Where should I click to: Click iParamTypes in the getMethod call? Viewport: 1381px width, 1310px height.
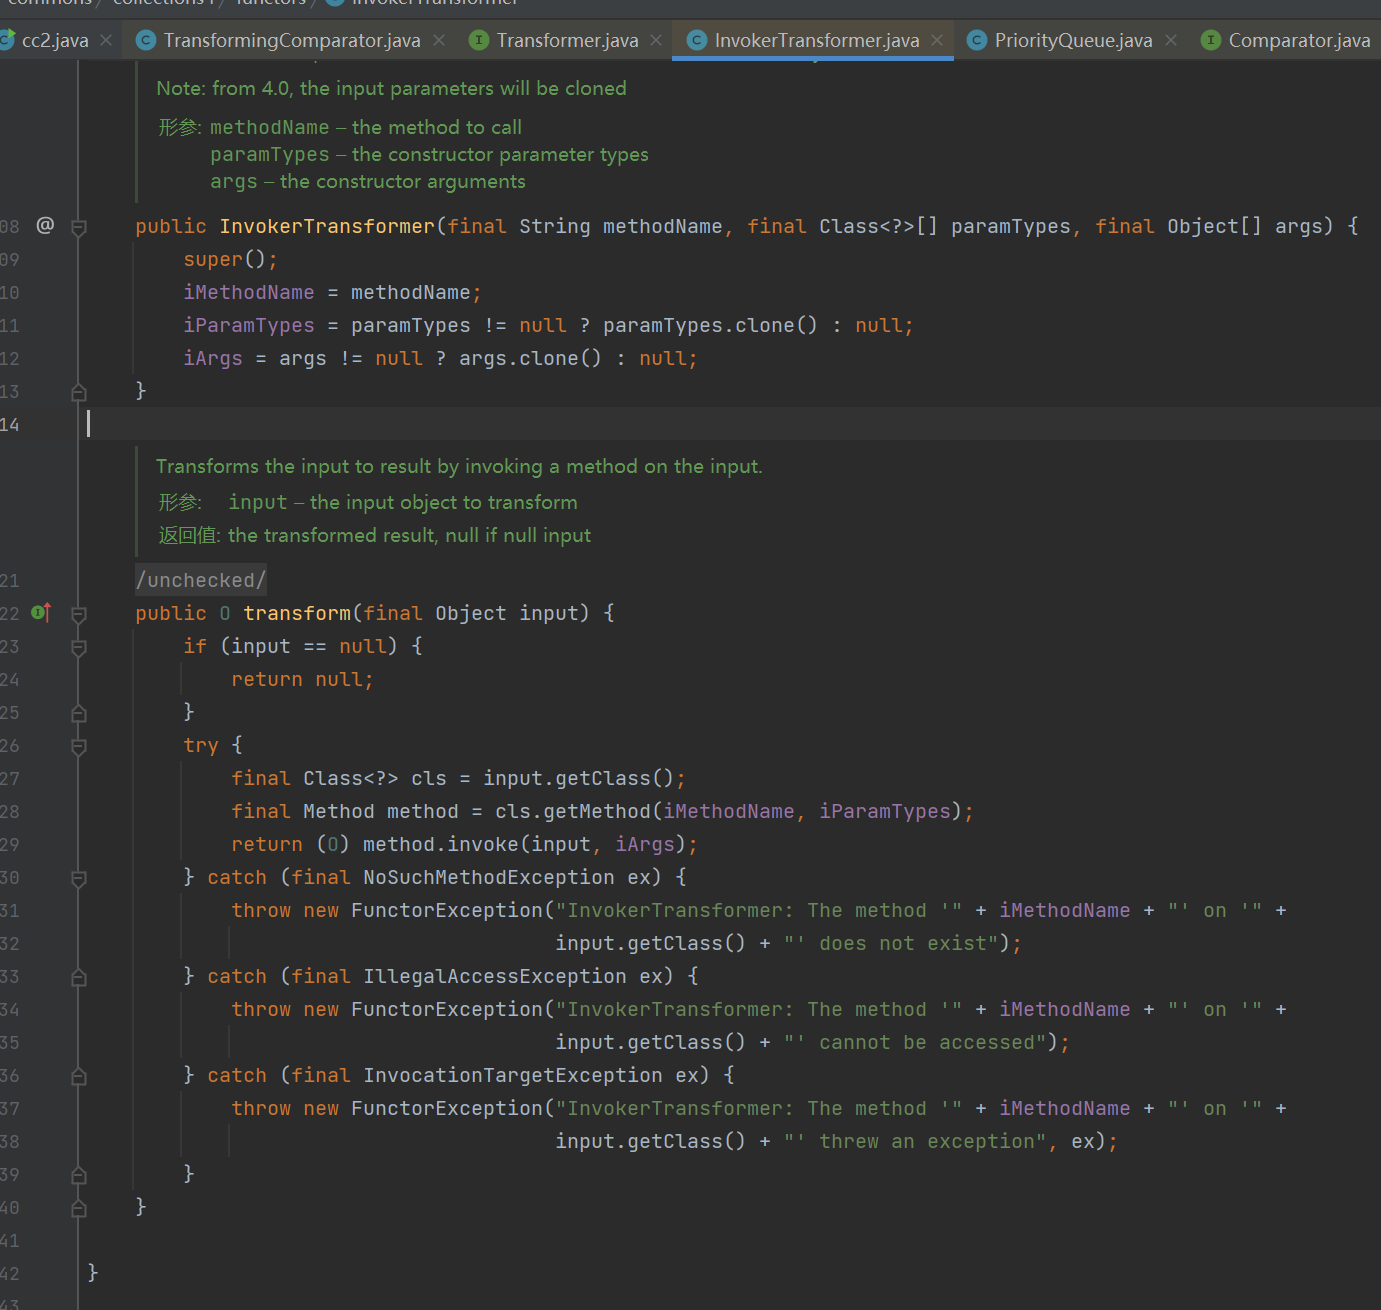pyautogui.click(x=885, y=811)
